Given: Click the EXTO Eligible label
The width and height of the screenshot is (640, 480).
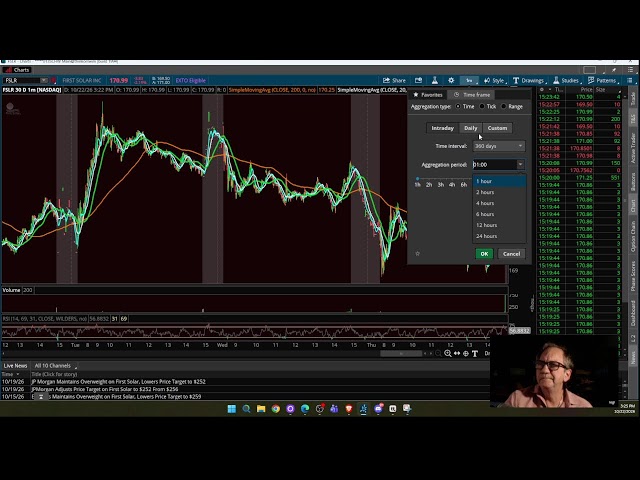Looking at the screenshot, I should tap(191, 80).
